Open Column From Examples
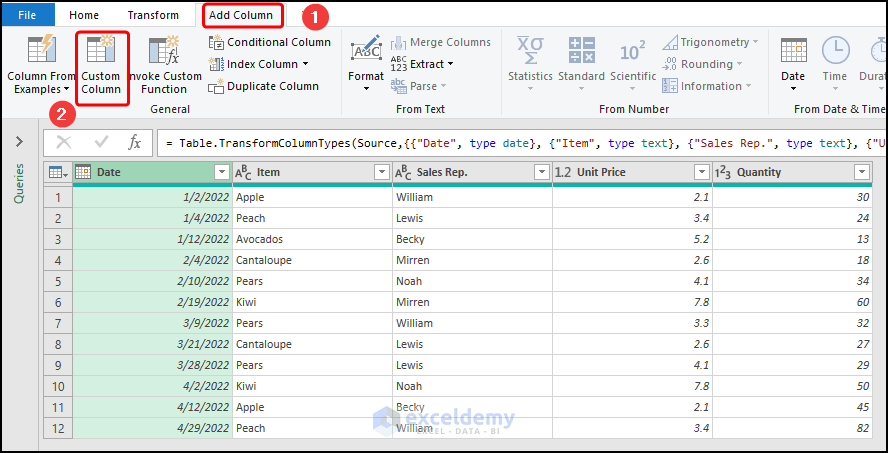 click(x=41, y=63)
